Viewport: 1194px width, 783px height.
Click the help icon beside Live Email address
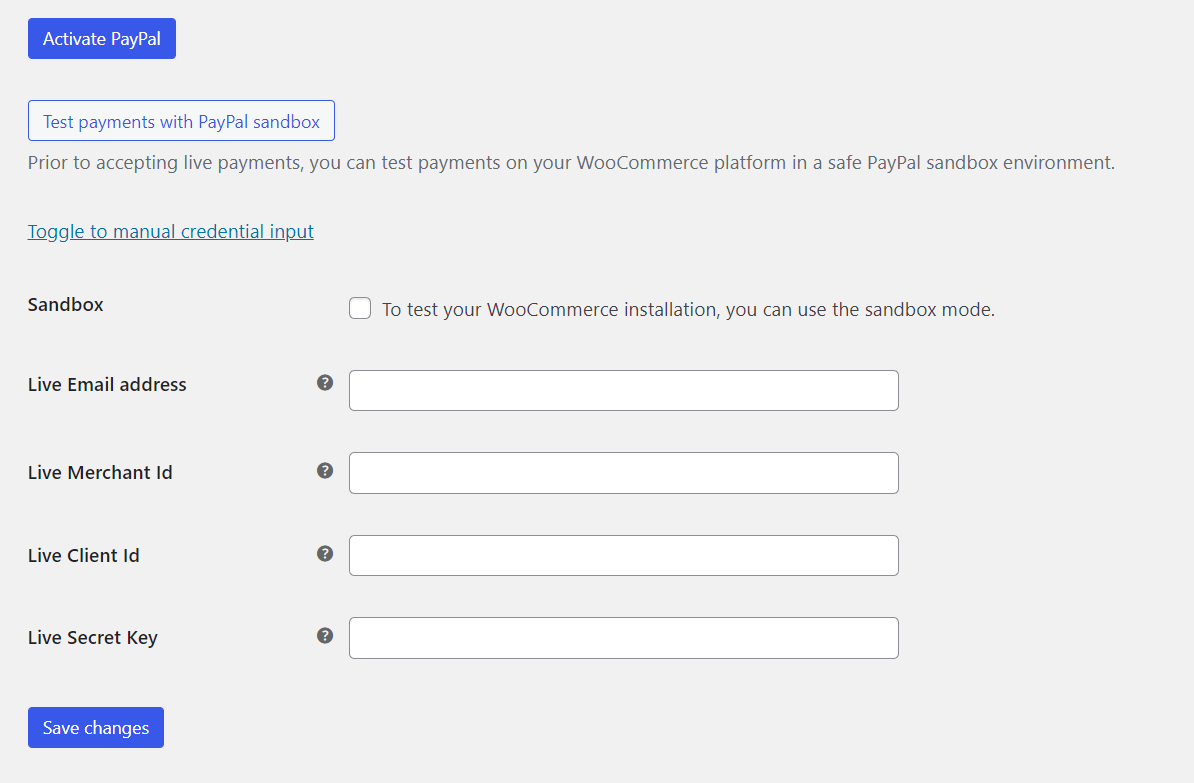[324, 382]
